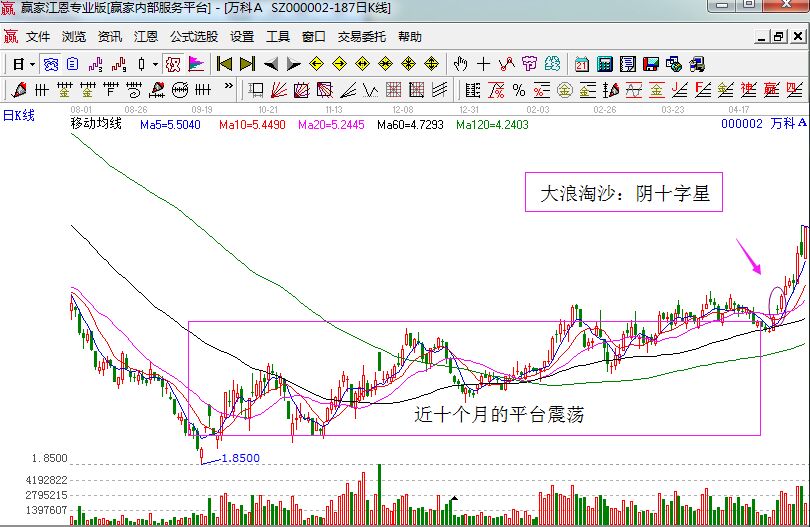
Task: Open the calendar date icon
Action: pyautogui.click(x=582, y=64)
